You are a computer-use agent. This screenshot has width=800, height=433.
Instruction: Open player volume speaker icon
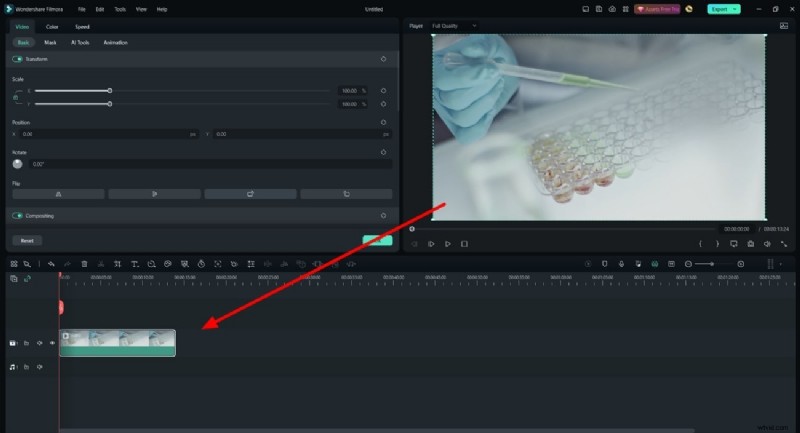click(x=767, y=244)
